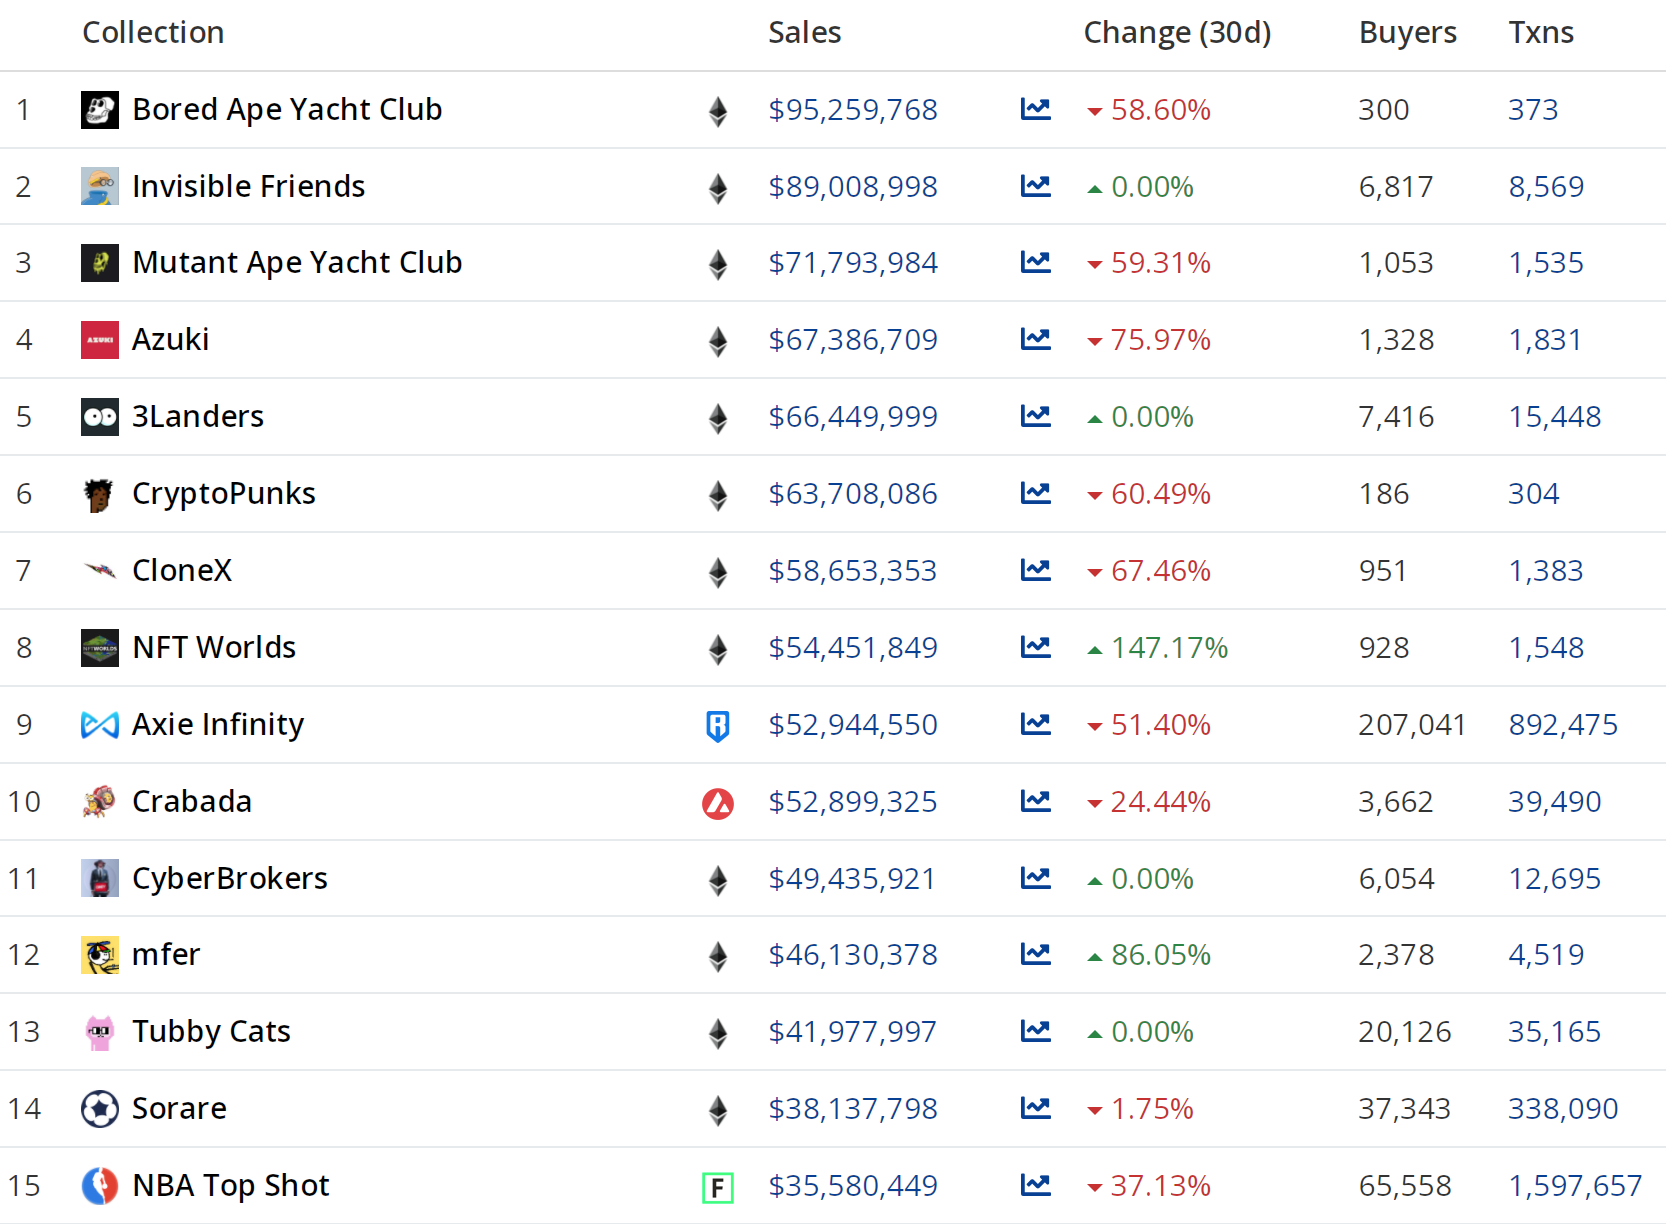Open the mfer collection page

click(x=166, y=954)
